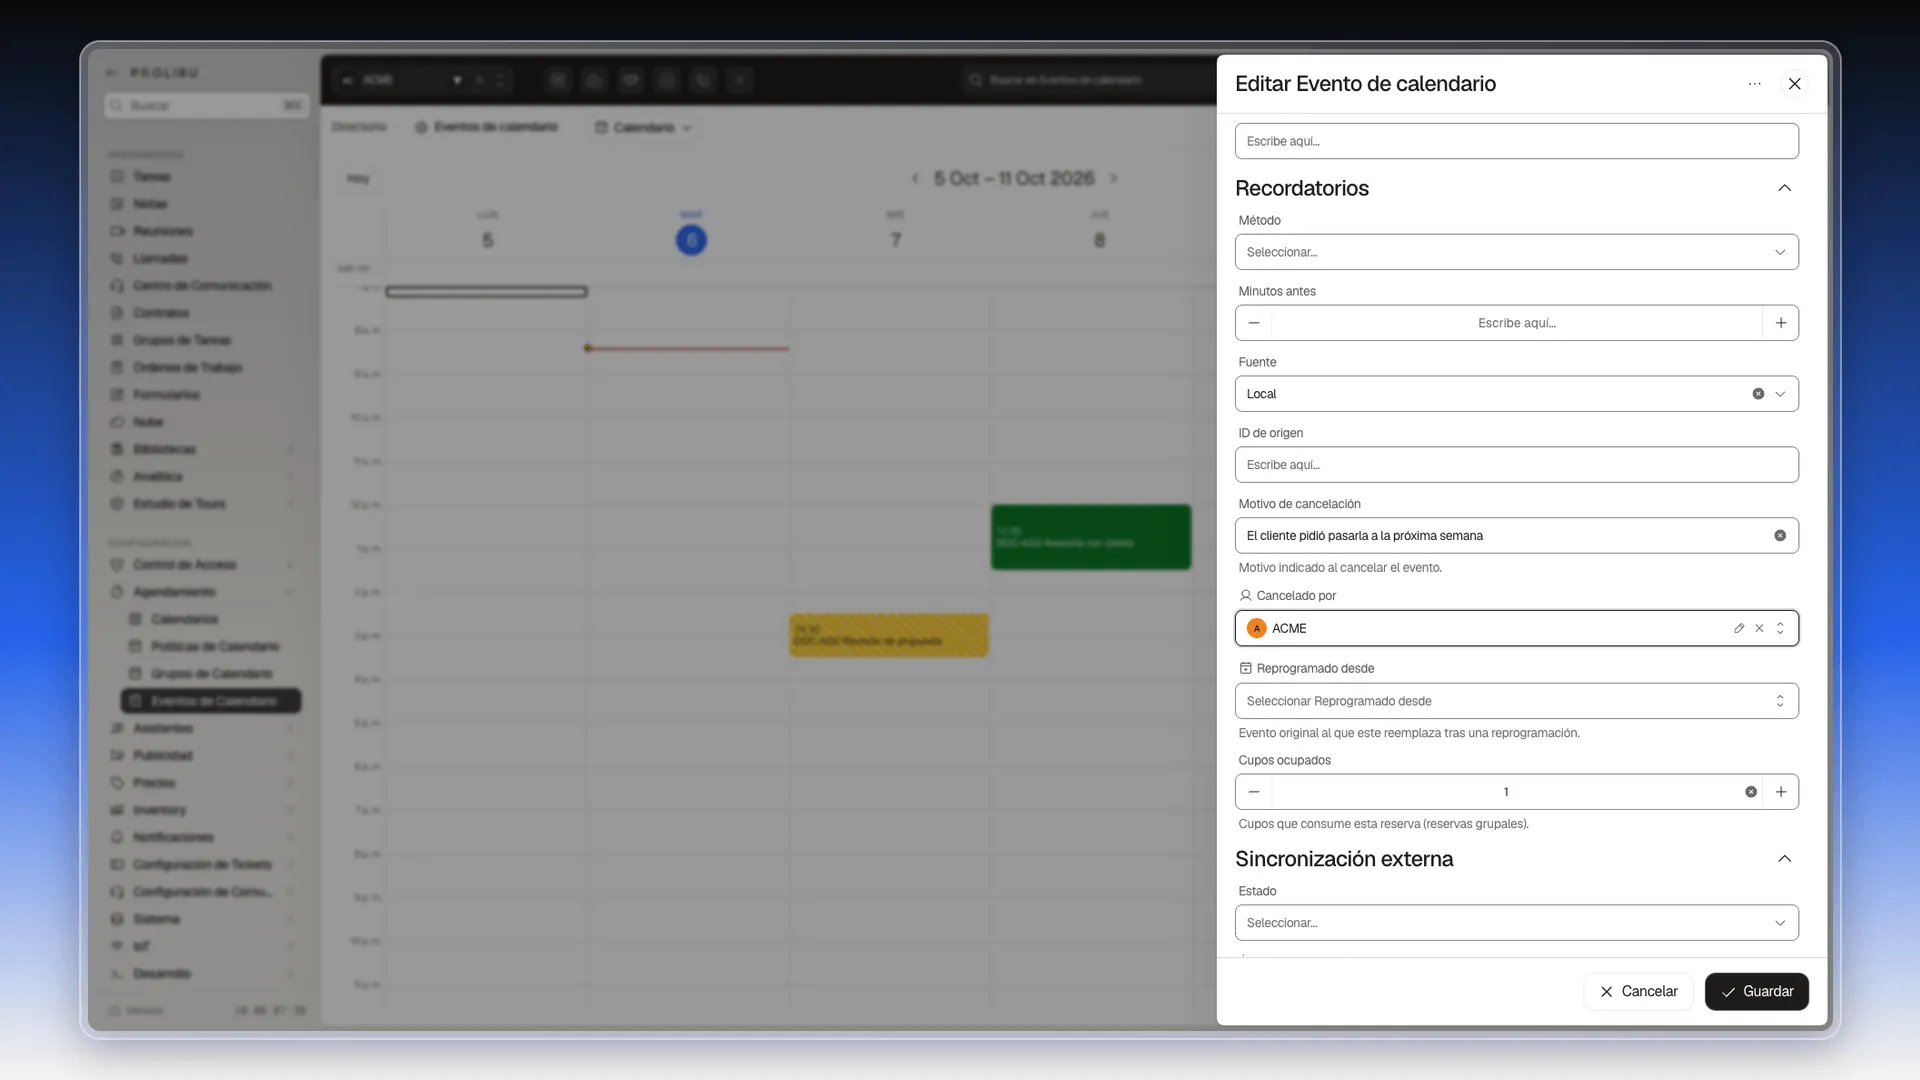
Task: Open the yellow event on the calendar
Action: pos(889,635)
